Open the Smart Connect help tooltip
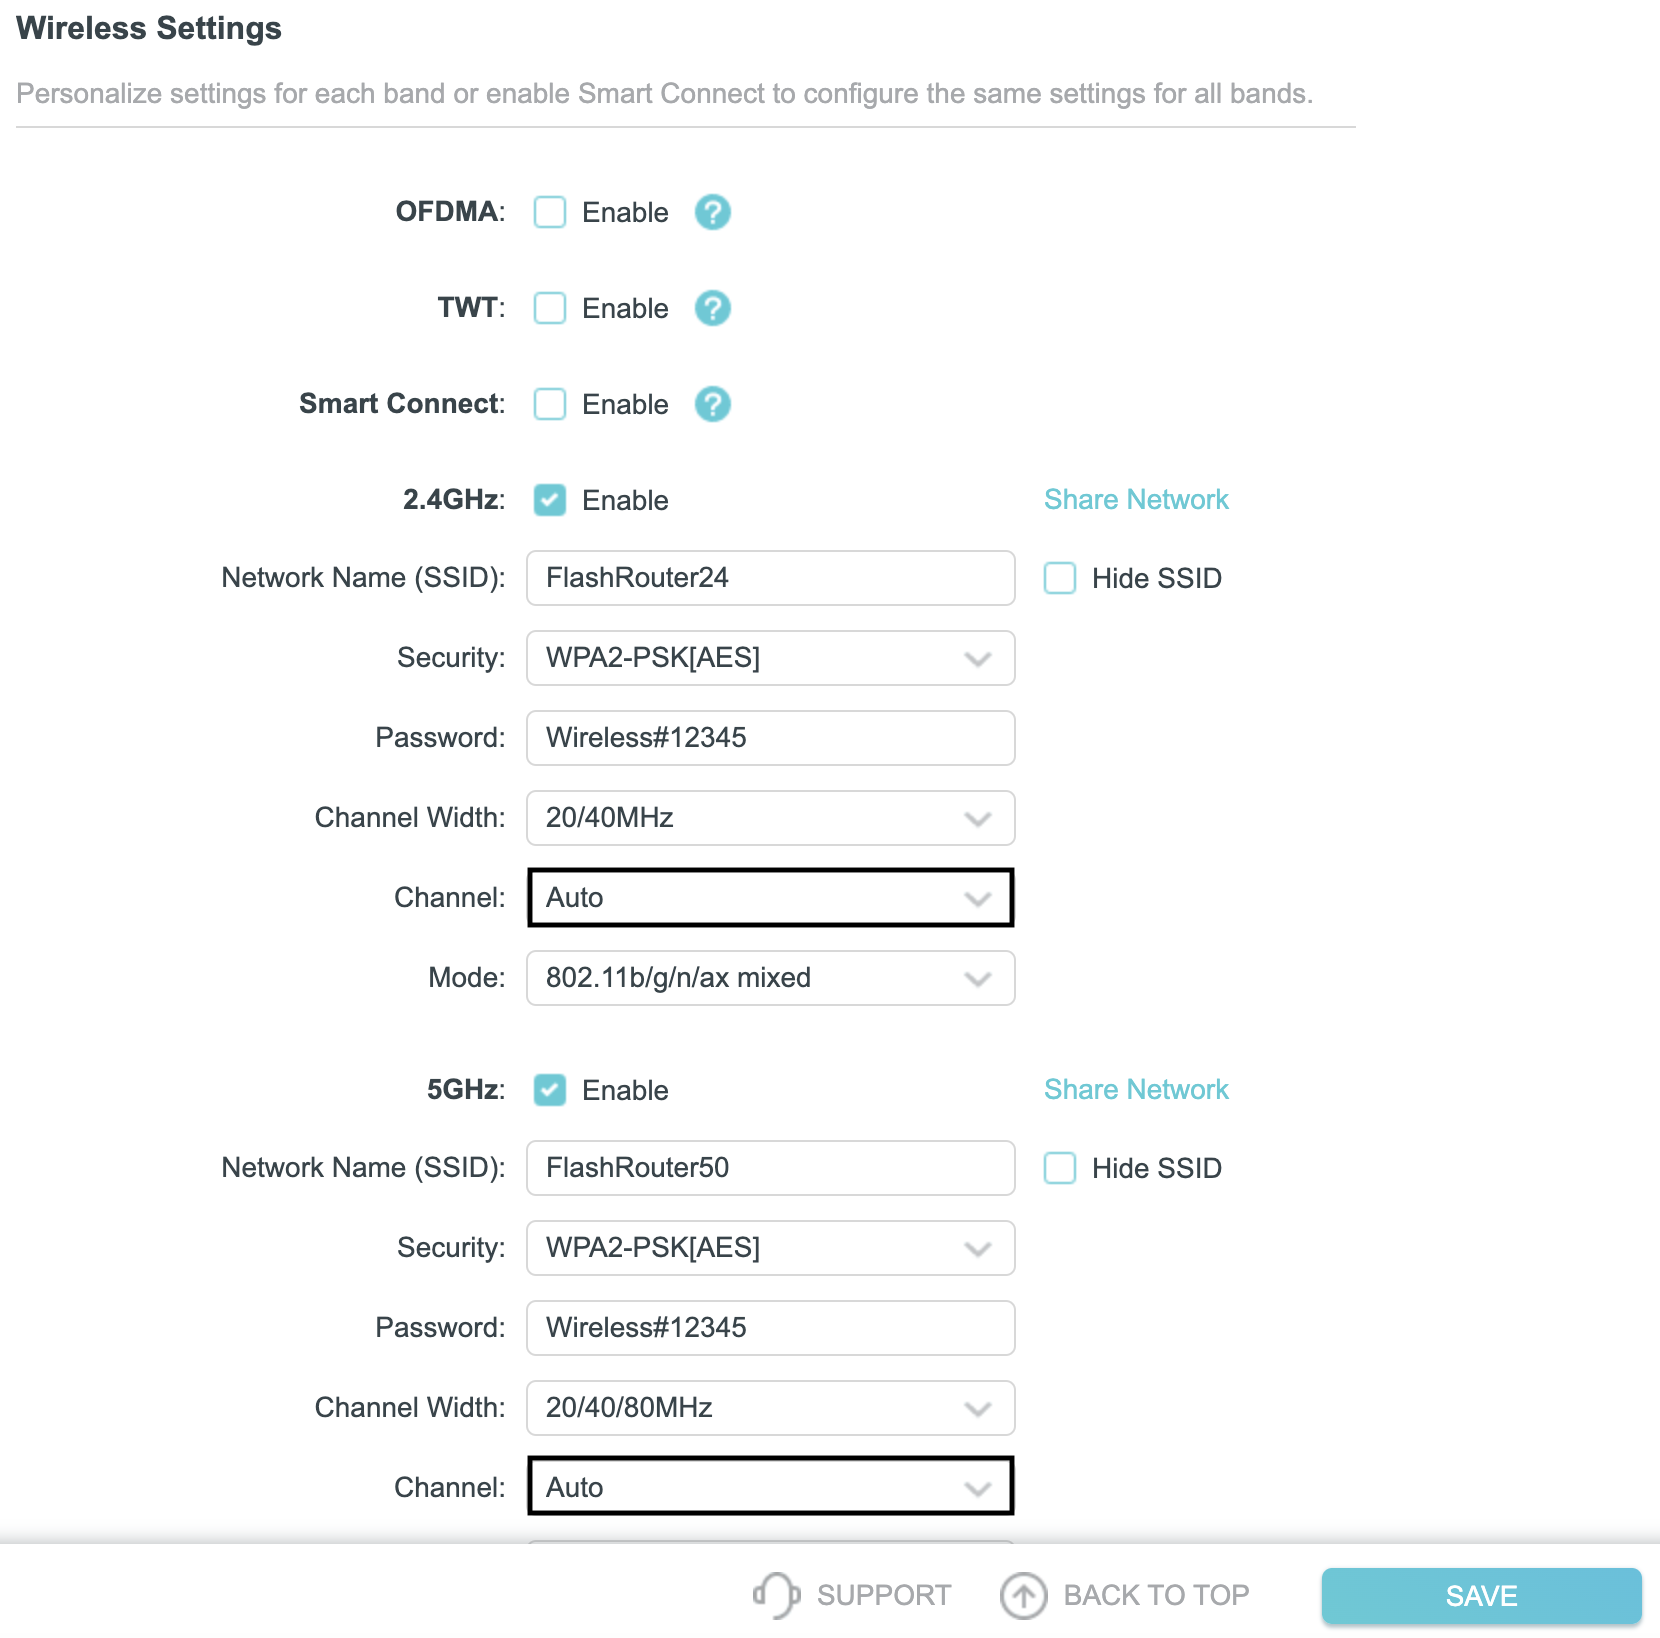This screenshot has width=1660, height=1638. click(712, 404)
